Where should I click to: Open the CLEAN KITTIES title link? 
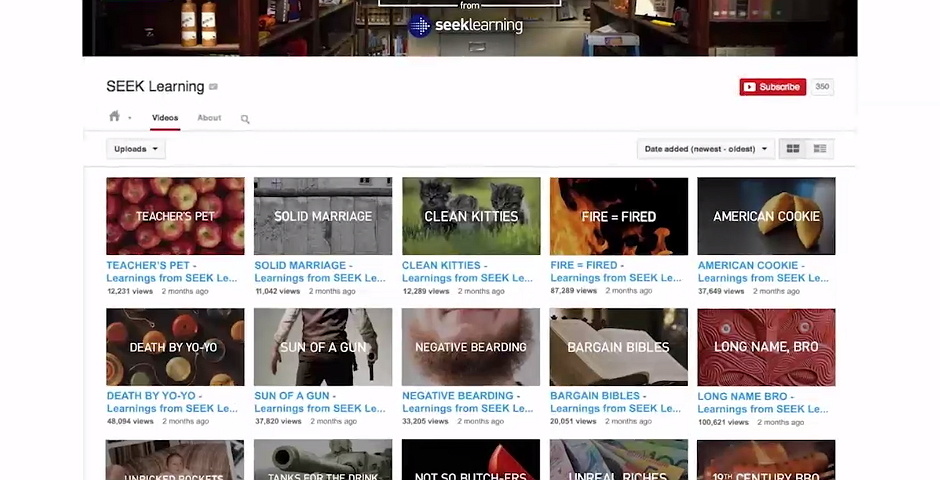tap(468, 271)
